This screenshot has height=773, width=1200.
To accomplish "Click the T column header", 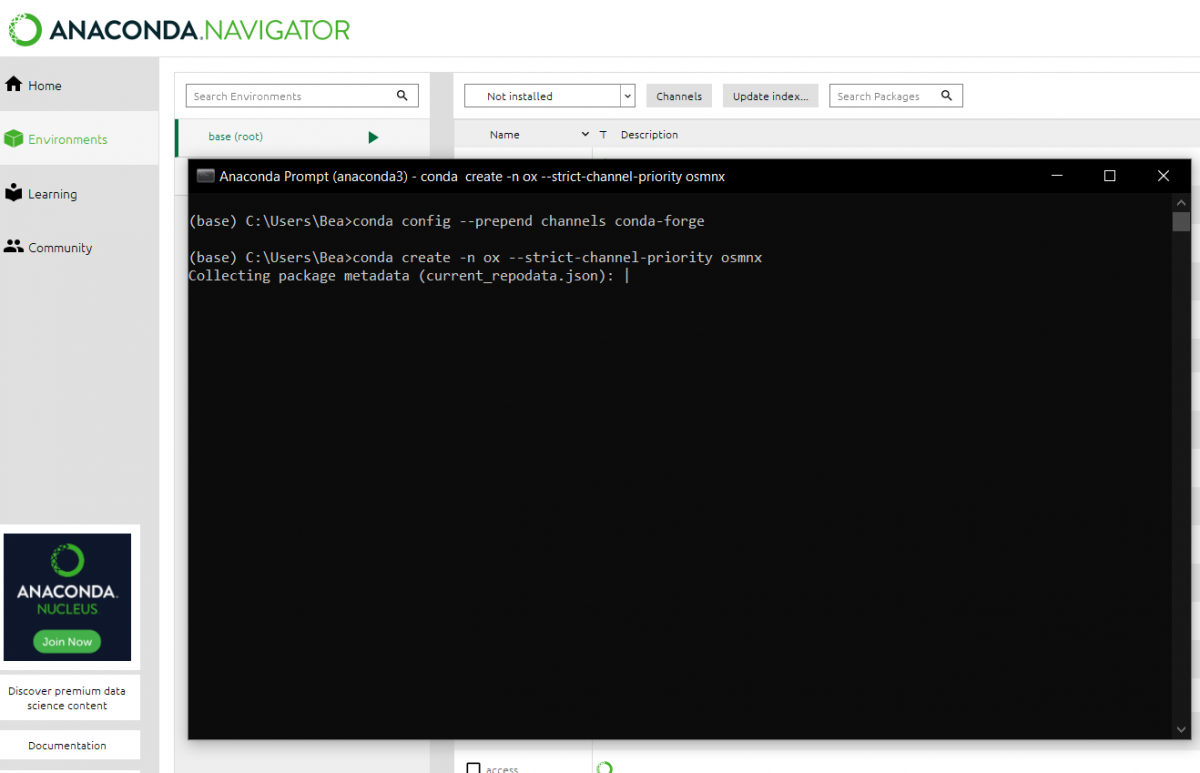I will [x=603, y=135].
